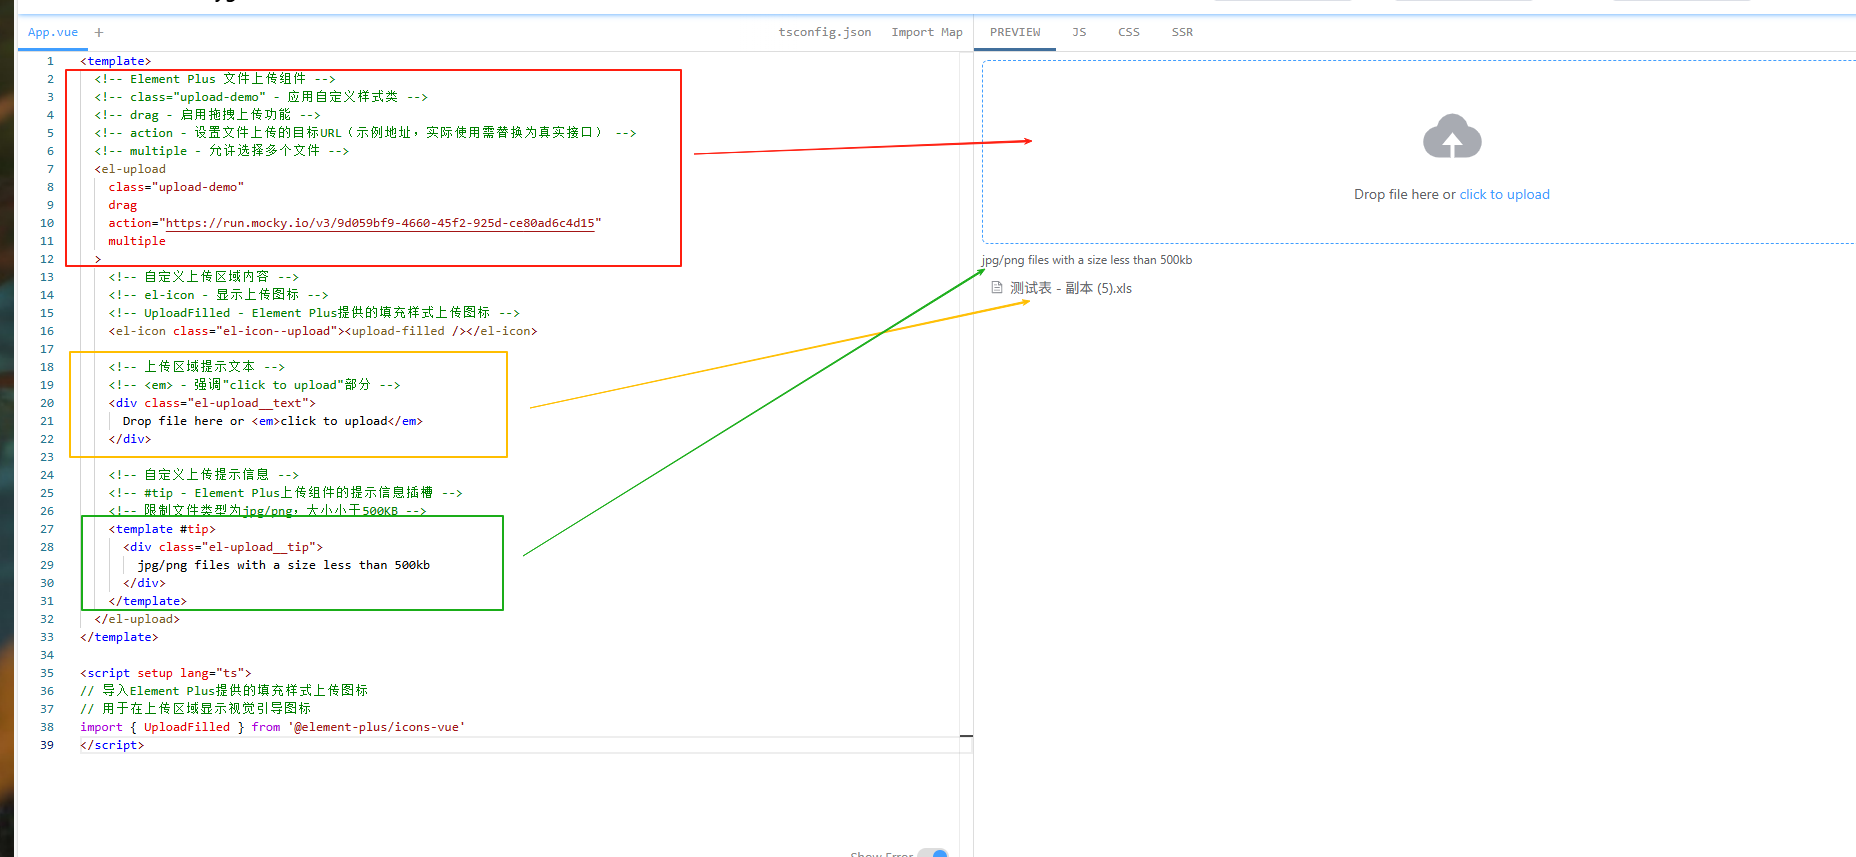Click the jpg/png size tip text in preview
The height and width of the screenshot is (857, 1856).
pos(1087,260)
